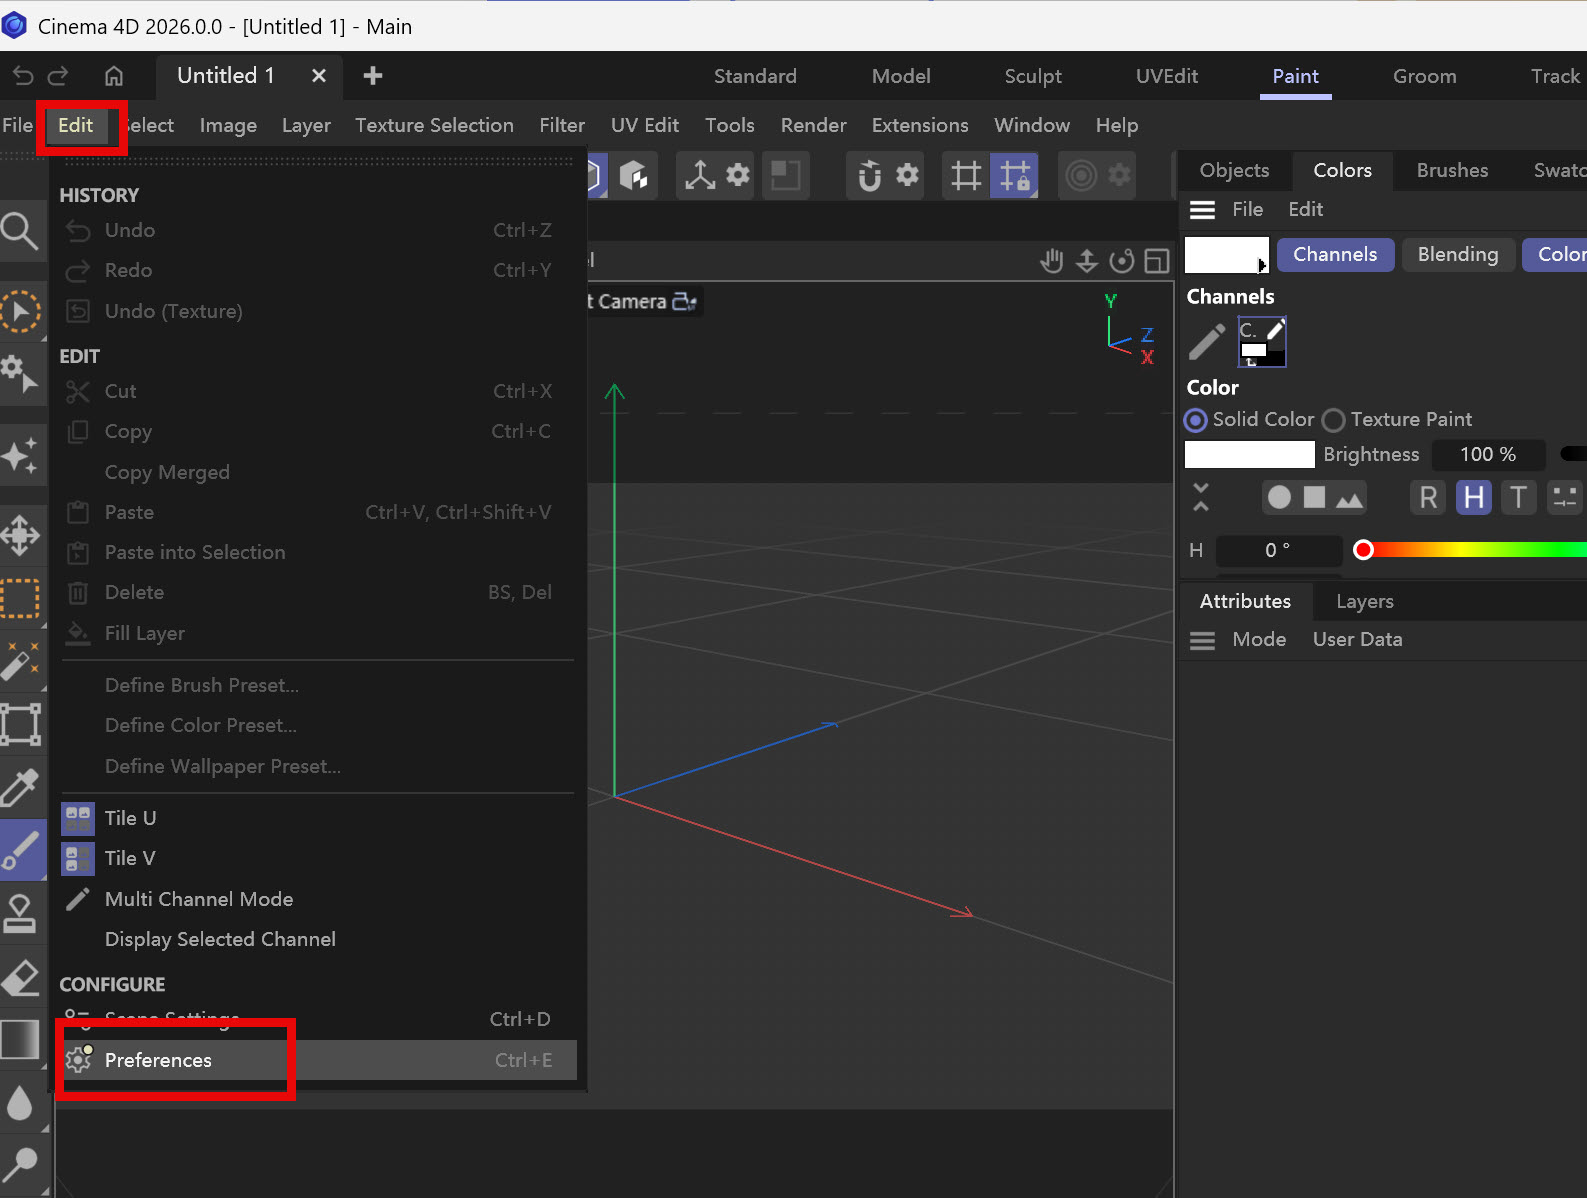Go to the Home icon
Image resolution: width=1587 pixels, height=1198 pixels.
point(114,76)
